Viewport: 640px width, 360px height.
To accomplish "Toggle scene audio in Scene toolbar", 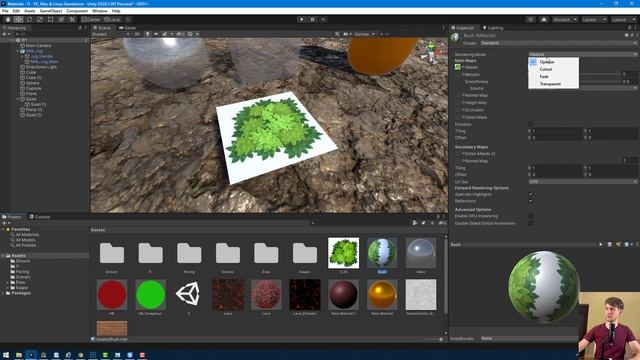I will (156, 34).
